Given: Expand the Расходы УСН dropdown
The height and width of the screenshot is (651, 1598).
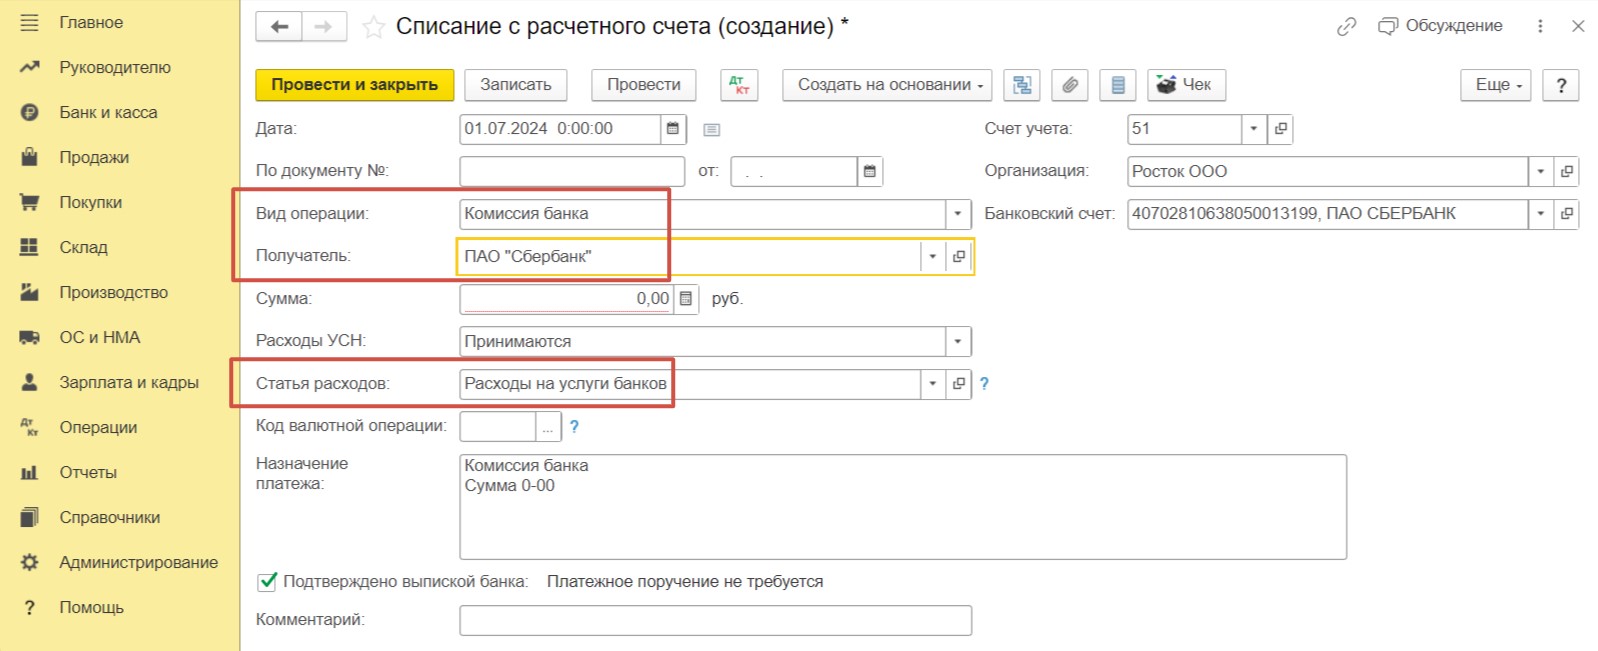Looking at the screenshot, I should (x=957, y=341).
